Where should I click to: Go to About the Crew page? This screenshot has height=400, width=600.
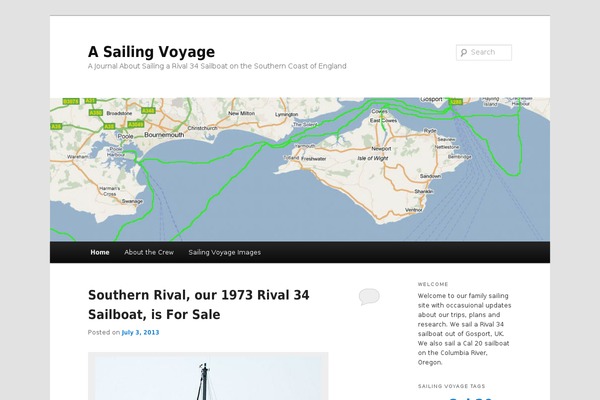[x=149, y=252]
